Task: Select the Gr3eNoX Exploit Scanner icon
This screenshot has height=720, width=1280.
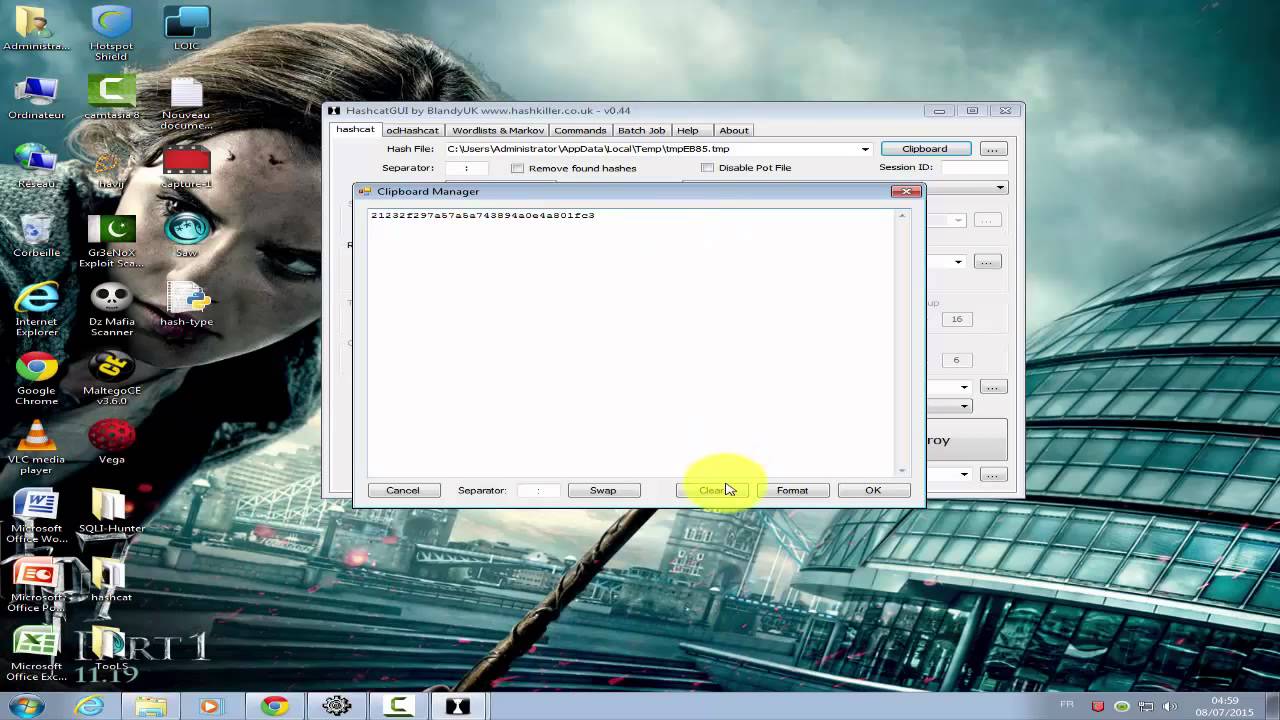Action: click(111, 240)
